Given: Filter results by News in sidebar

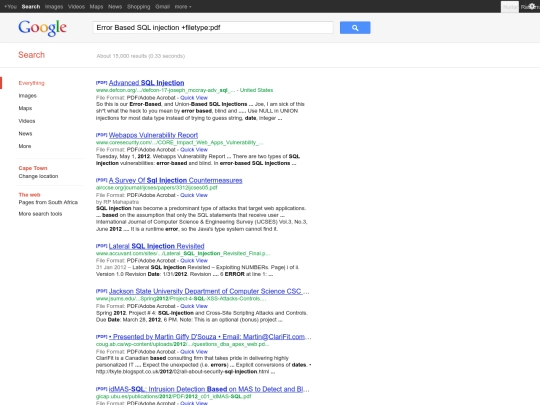Looking at the screenshot, I should click(25, 134).
